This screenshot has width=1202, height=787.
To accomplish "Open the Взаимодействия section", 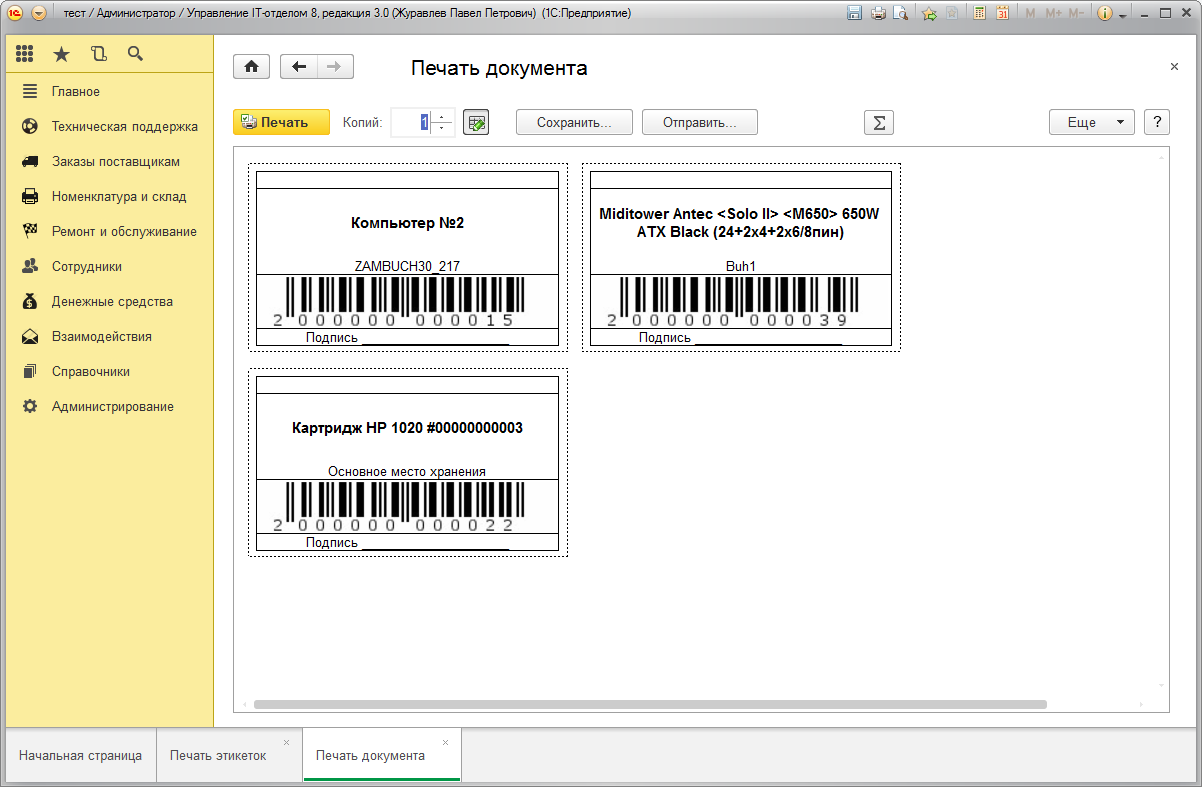I will (x=102, y=336).
